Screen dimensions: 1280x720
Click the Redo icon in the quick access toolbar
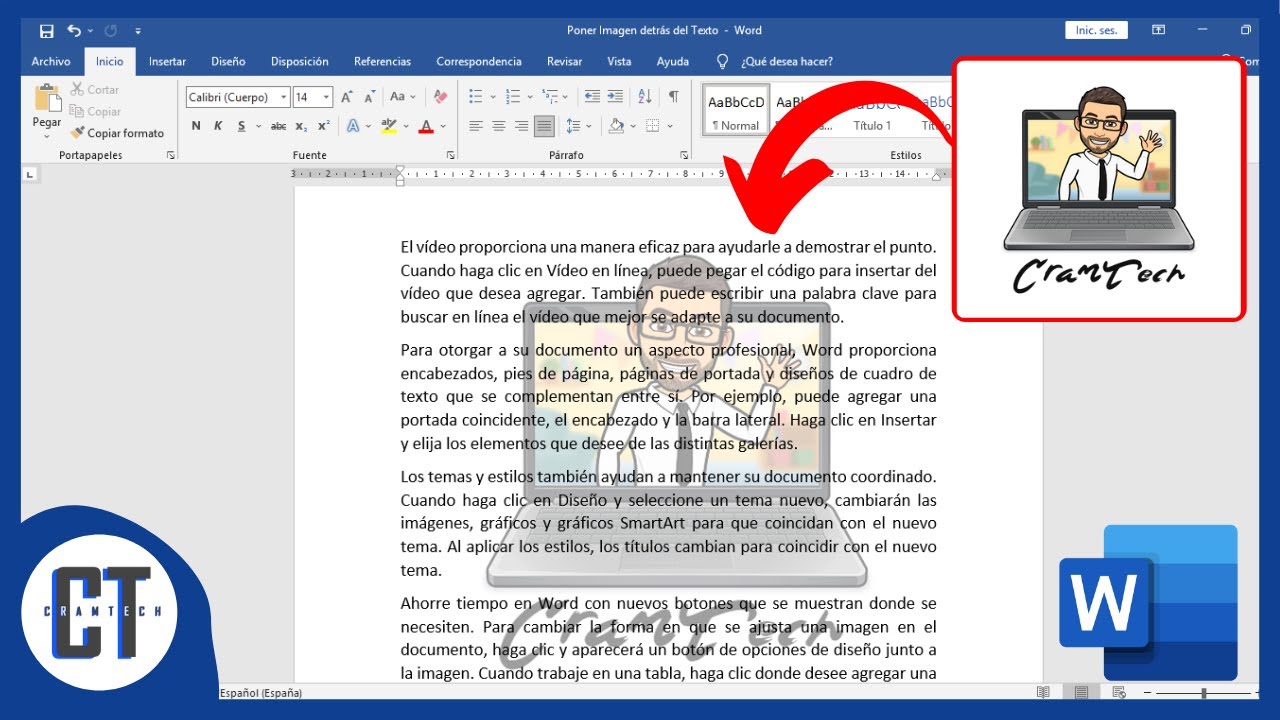click(x=111, y=31)
